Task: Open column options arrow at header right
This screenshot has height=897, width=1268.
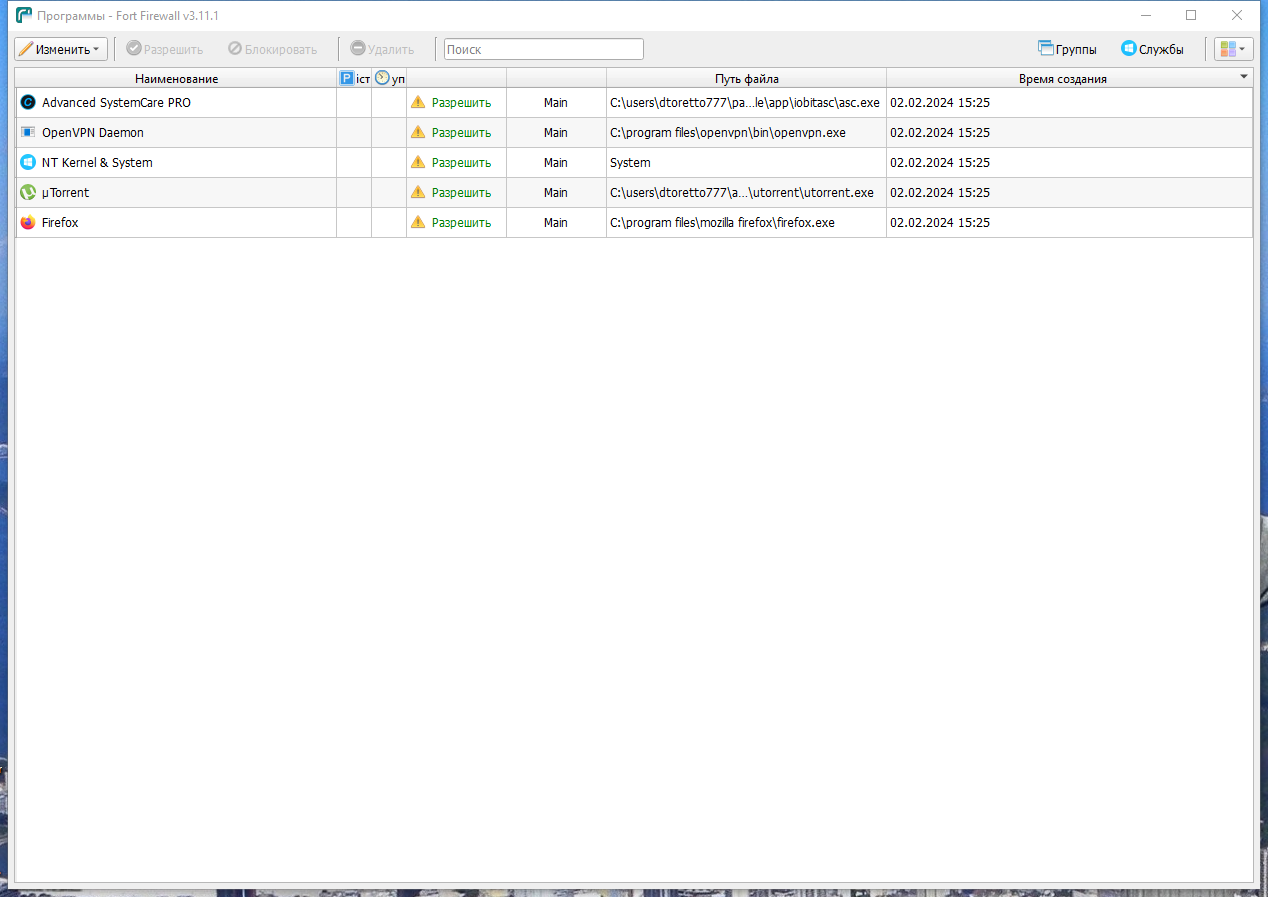Action: (x=1244, y=76)
